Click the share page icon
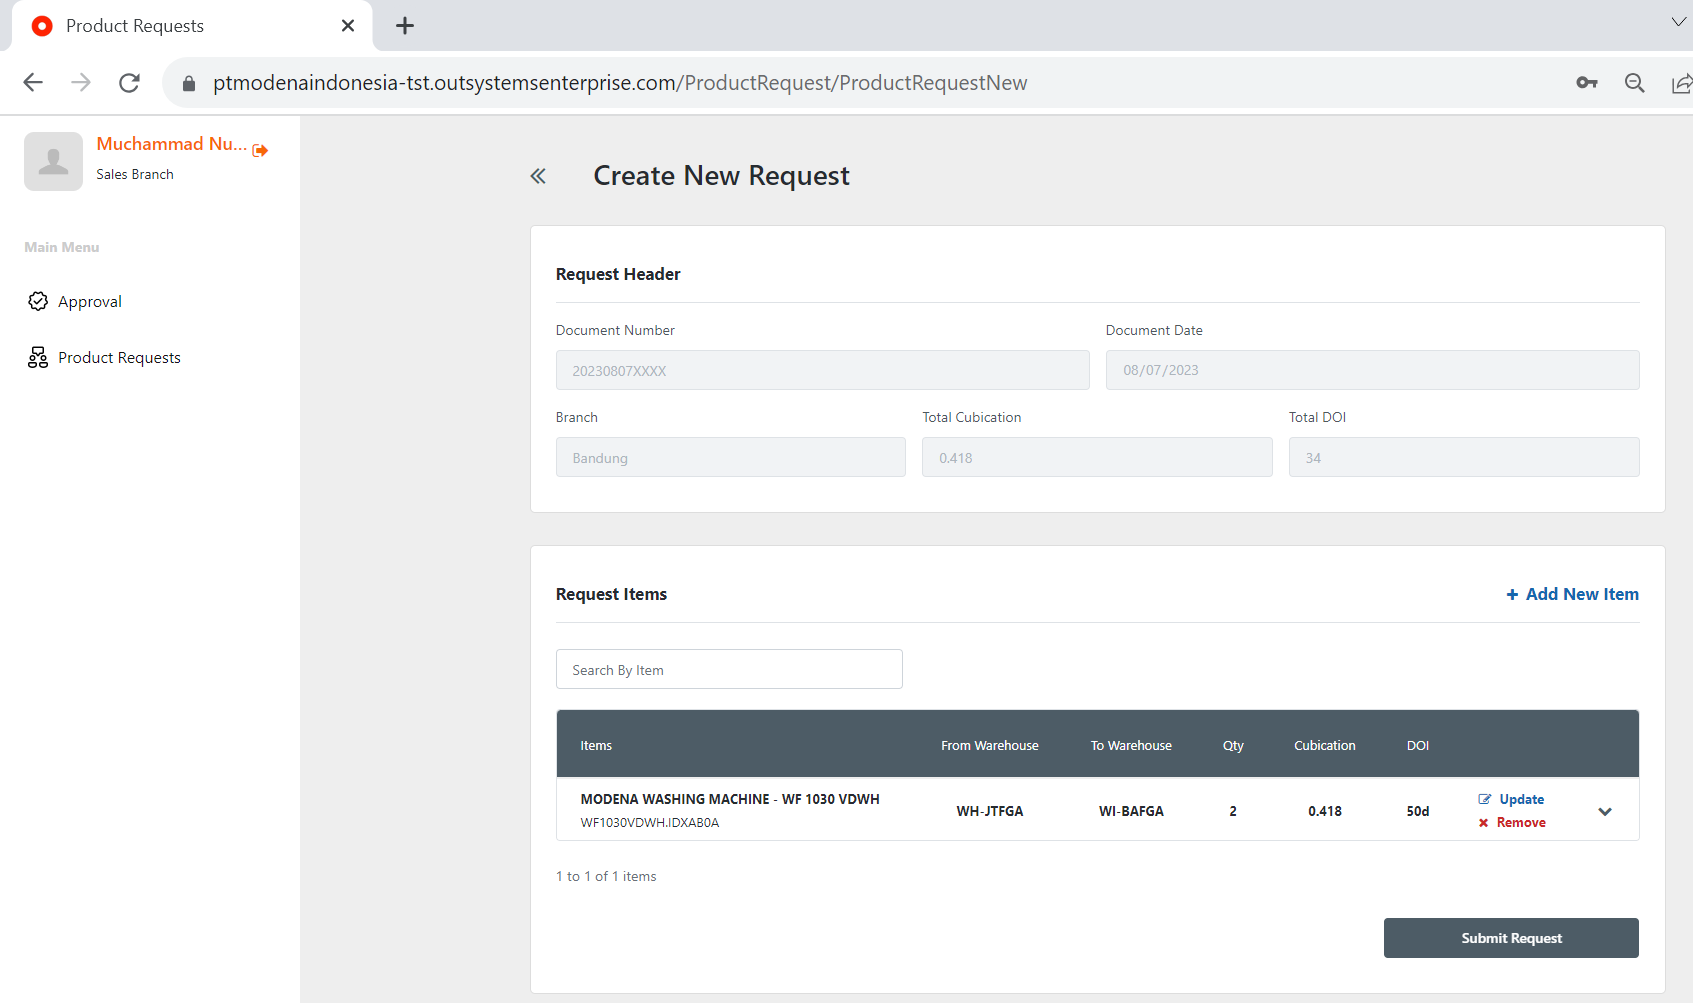The width and height of the screenshot is (1693, 1003). pos(1681,83)
